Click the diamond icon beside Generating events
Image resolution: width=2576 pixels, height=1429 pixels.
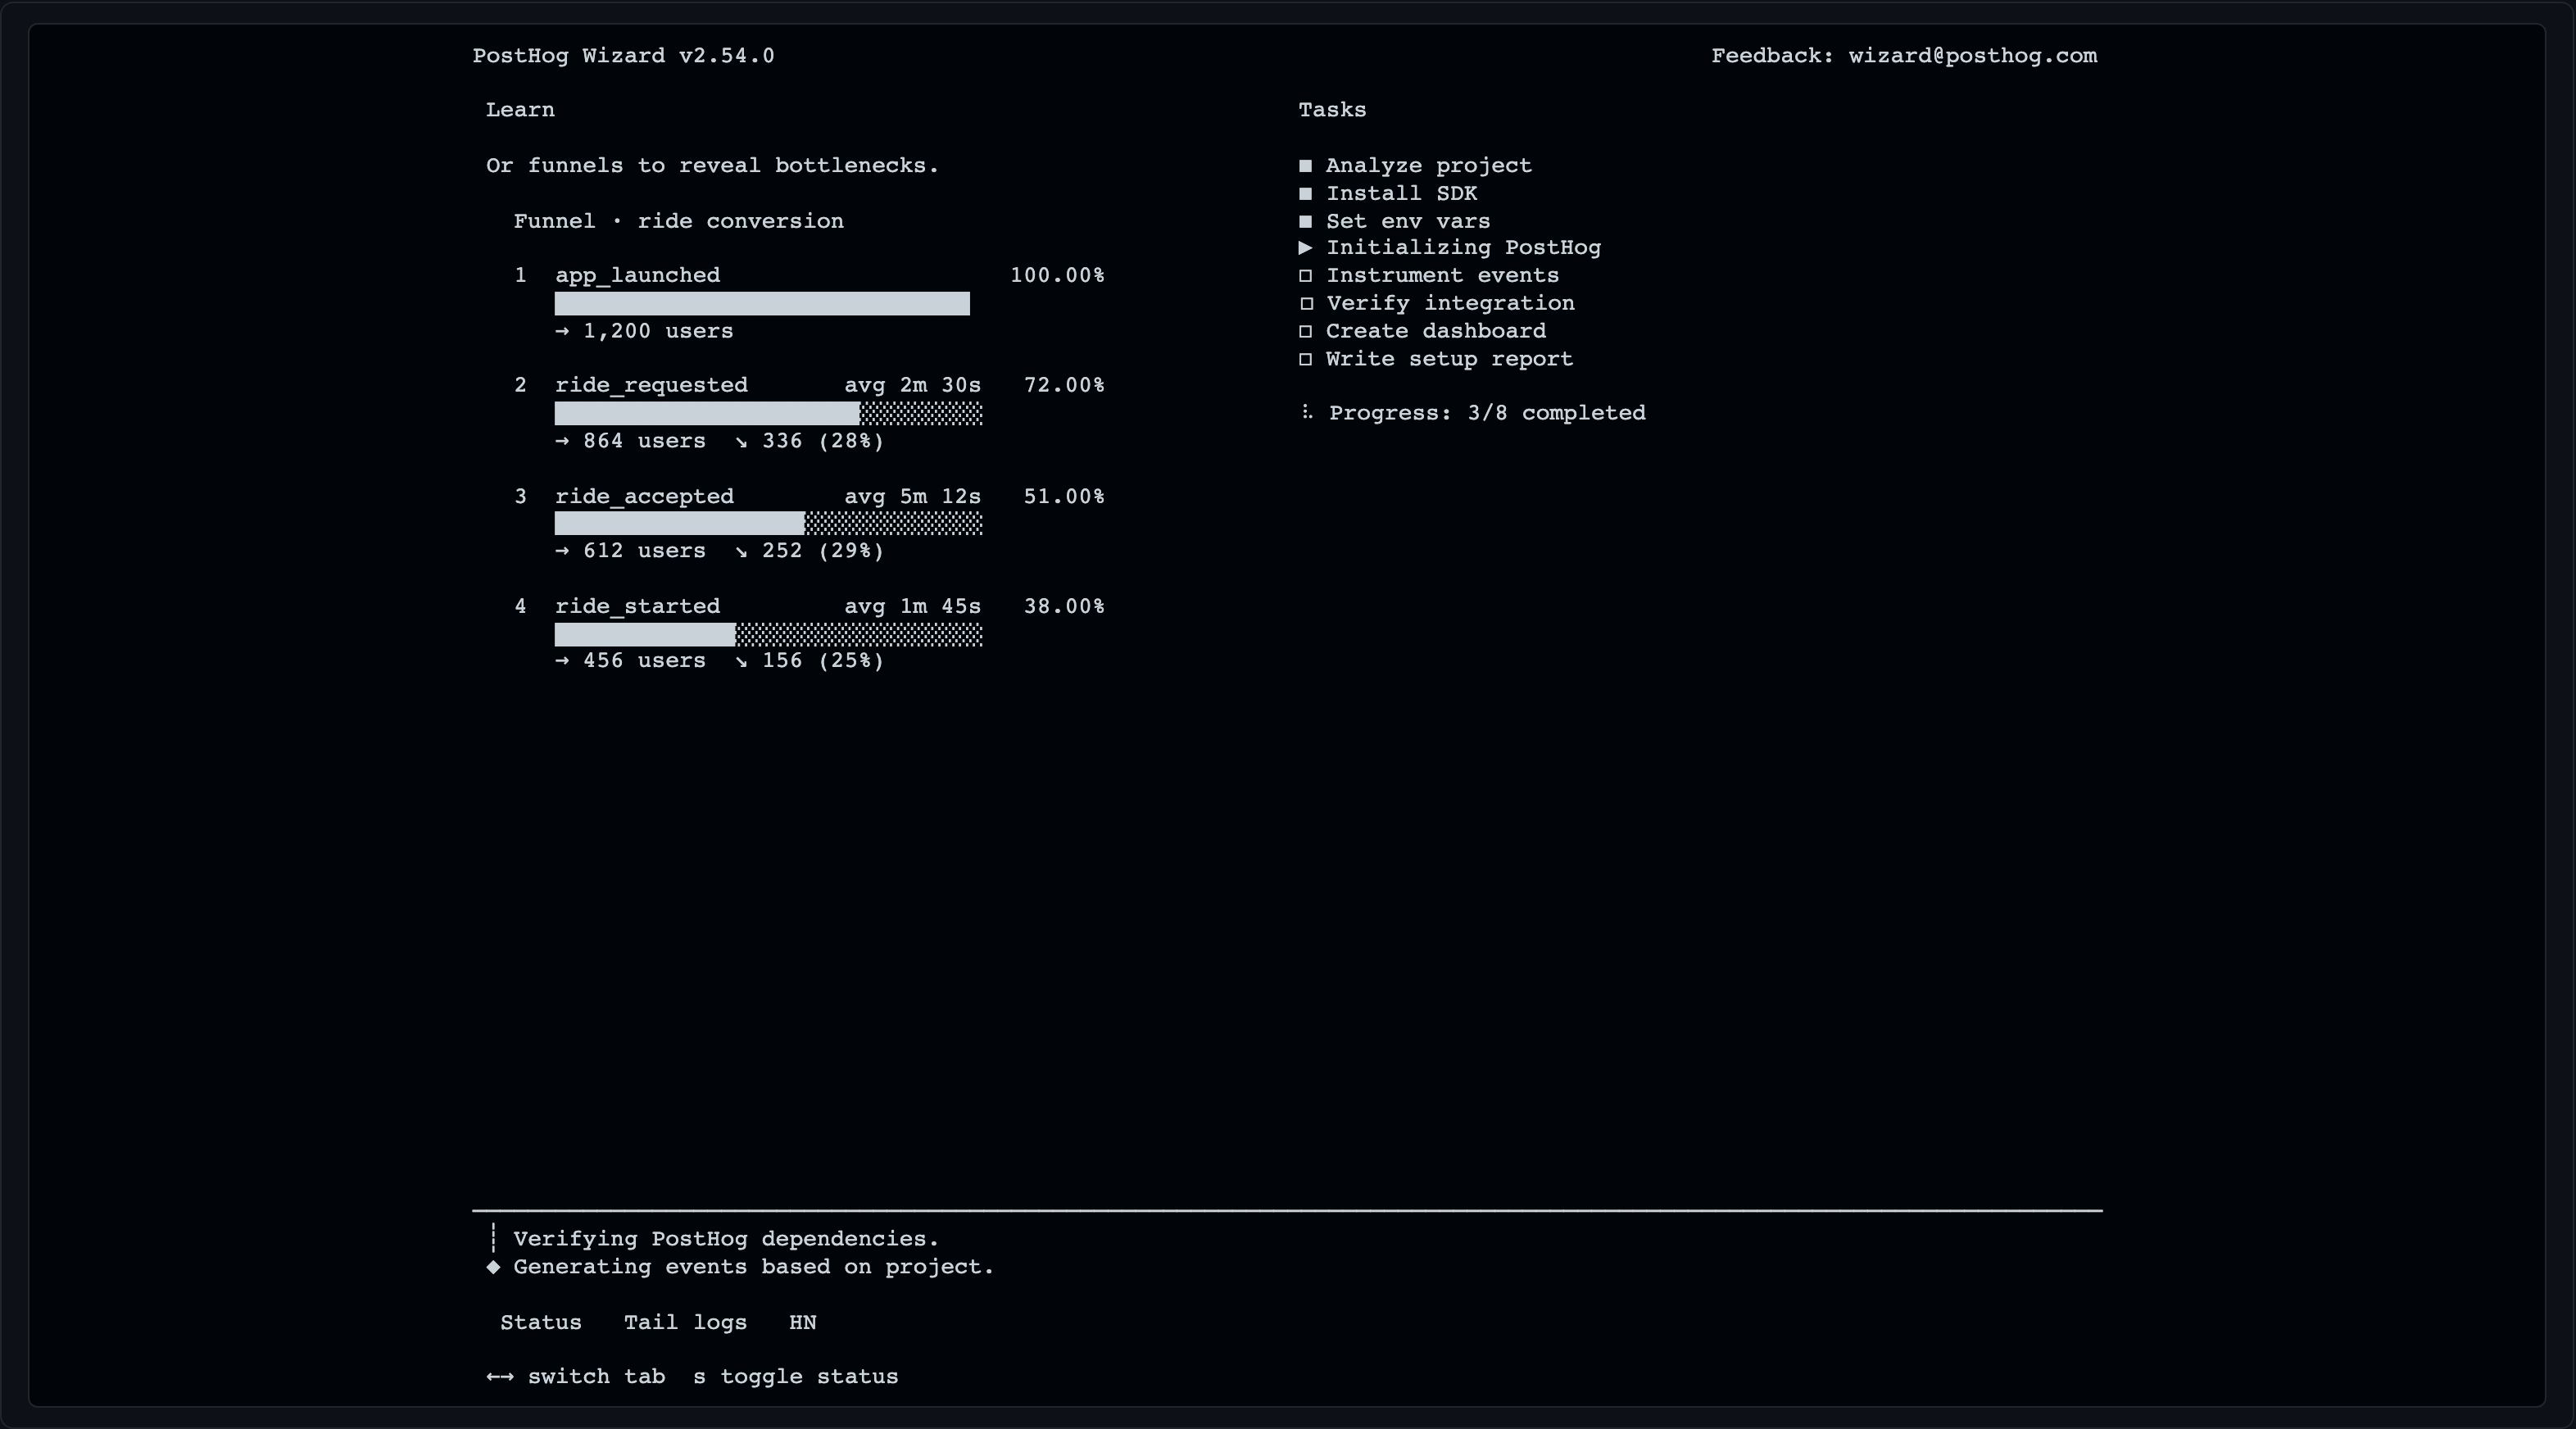click(493, 1266)
